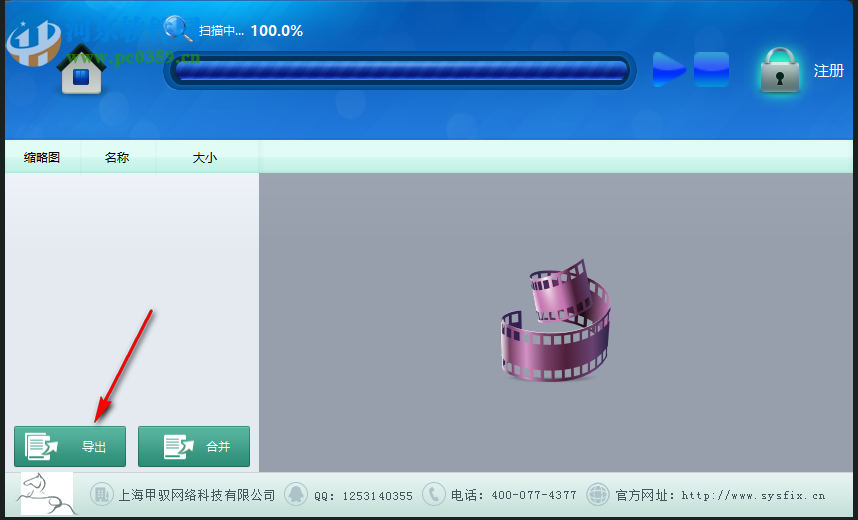The width and height of the screenshot is (858, 520).
Task: Click the globe website icon
Action: [x=598, y=495]
